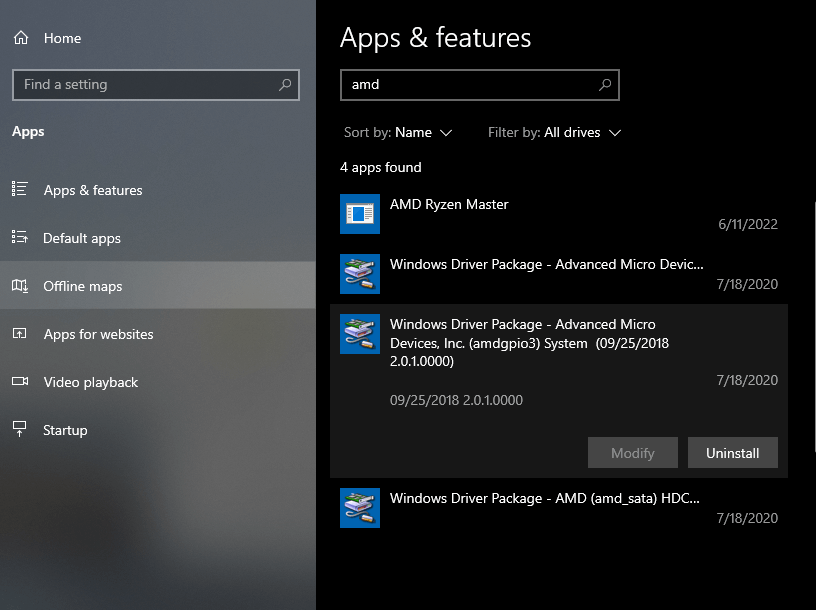Click the Startup icon in sidebar
This screenshot has width=816, height=610.
pos(20,429)
